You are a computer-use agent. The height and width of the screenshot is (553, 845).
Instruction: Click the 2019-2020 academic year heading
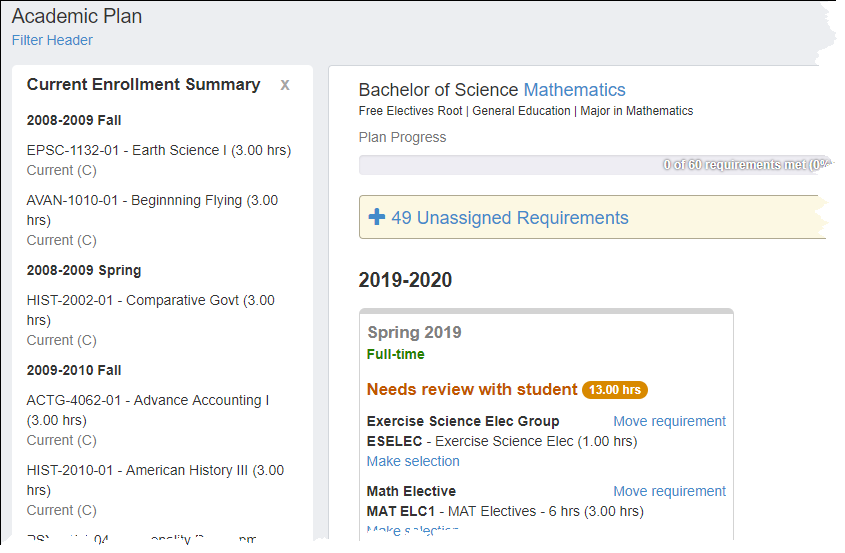tap(405, 280)
